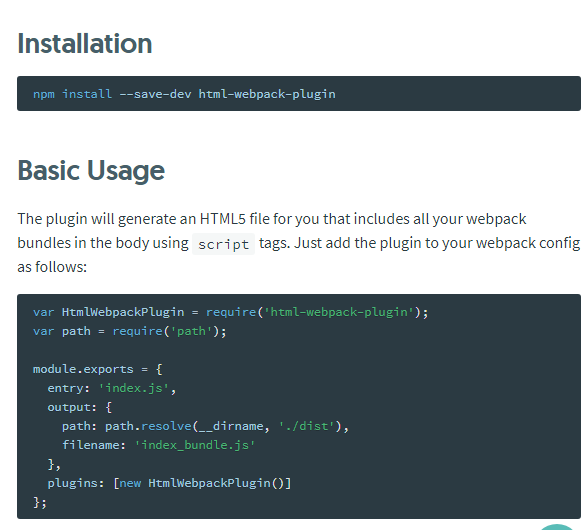583x530 pixels.
Task: Click the Installation heading
Action: tap(85, 44)
